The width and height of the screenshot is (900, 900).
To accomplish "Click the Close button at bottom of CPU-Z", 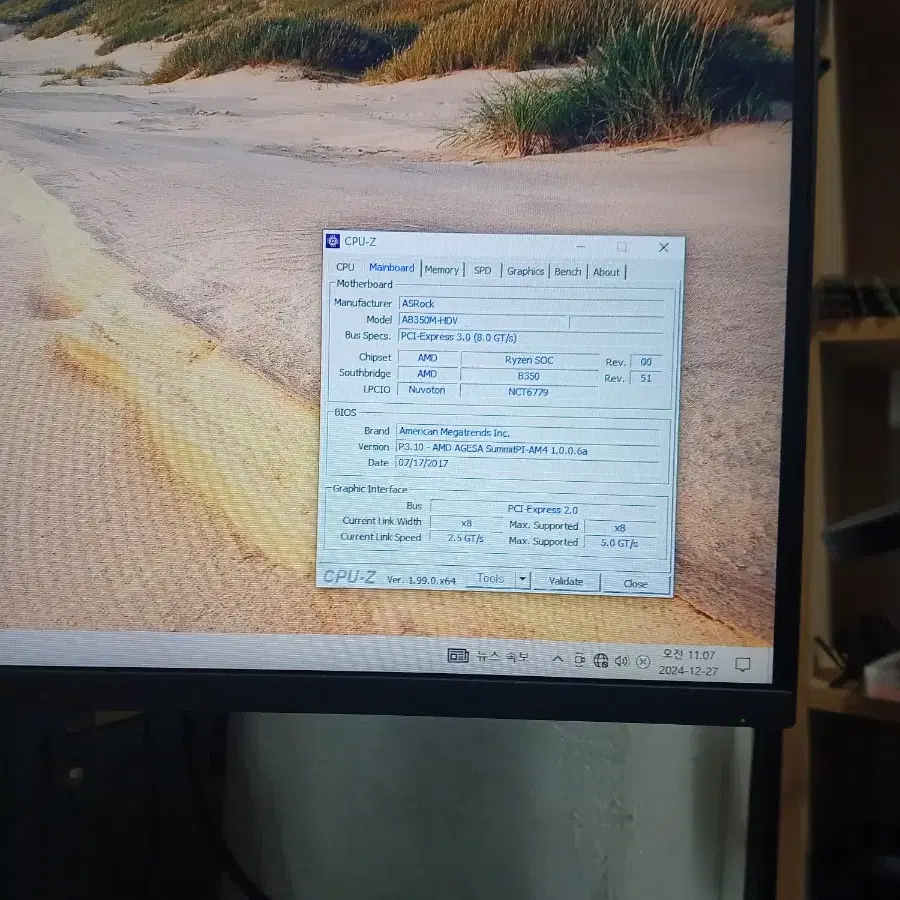I will [635, 583].
